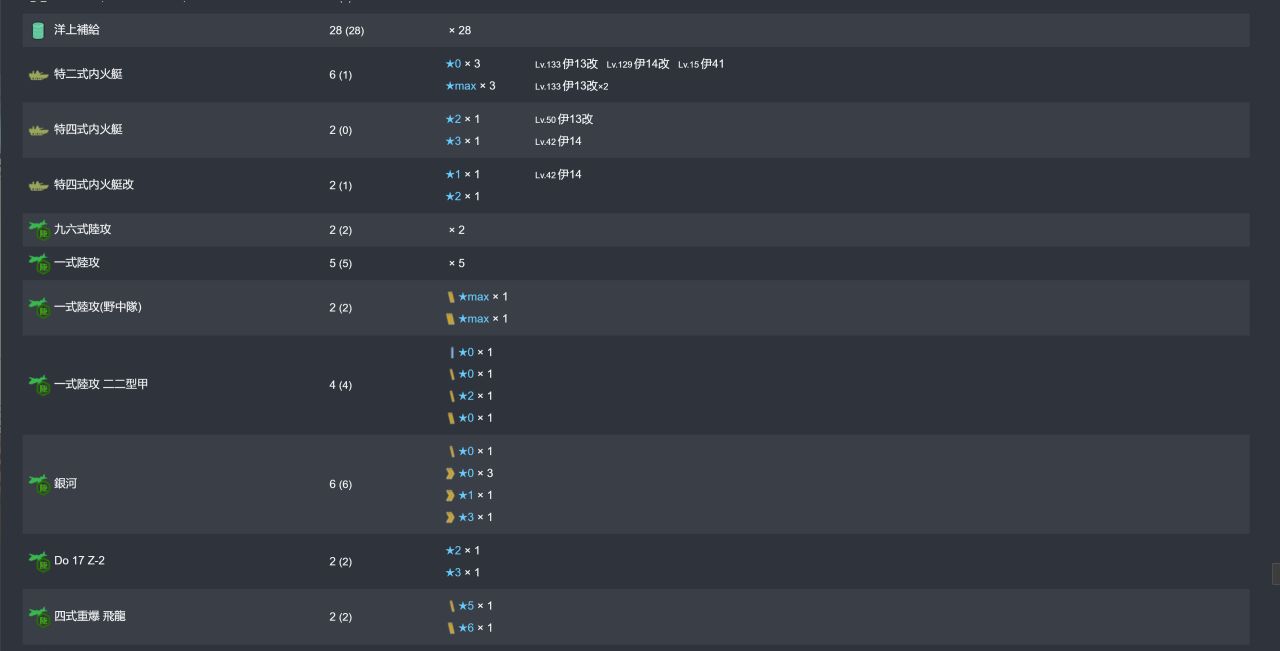Screen dimensions: 1280x651
Task: Select the 九六式陸攻 land-based bomber icon
Action: point(39,230)
